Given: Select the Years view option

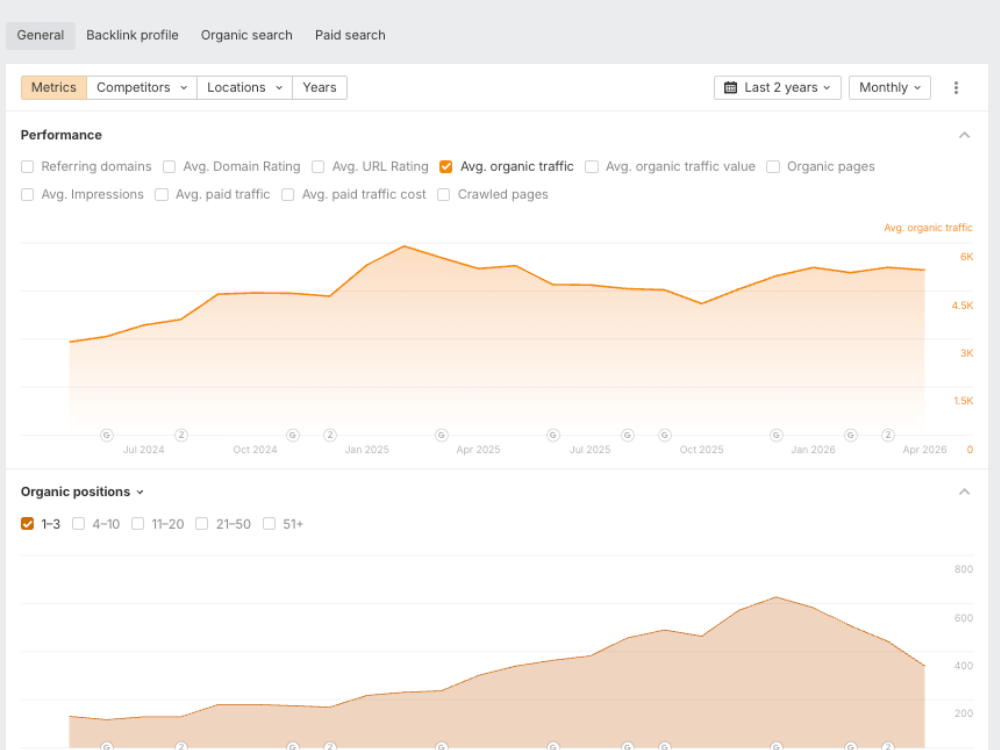Looking at the screenshot, I should tap(319, 87).
